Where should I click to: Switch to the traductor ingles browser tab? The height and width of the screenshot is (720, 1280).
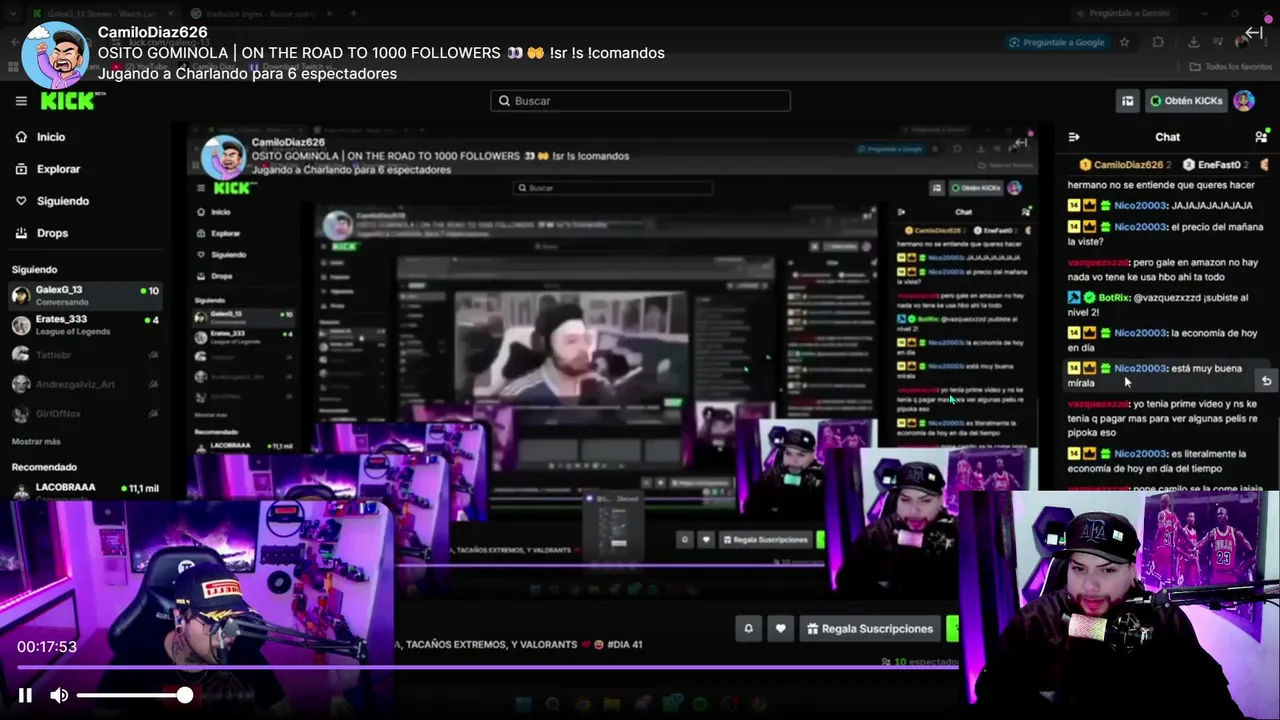point(260,13)
